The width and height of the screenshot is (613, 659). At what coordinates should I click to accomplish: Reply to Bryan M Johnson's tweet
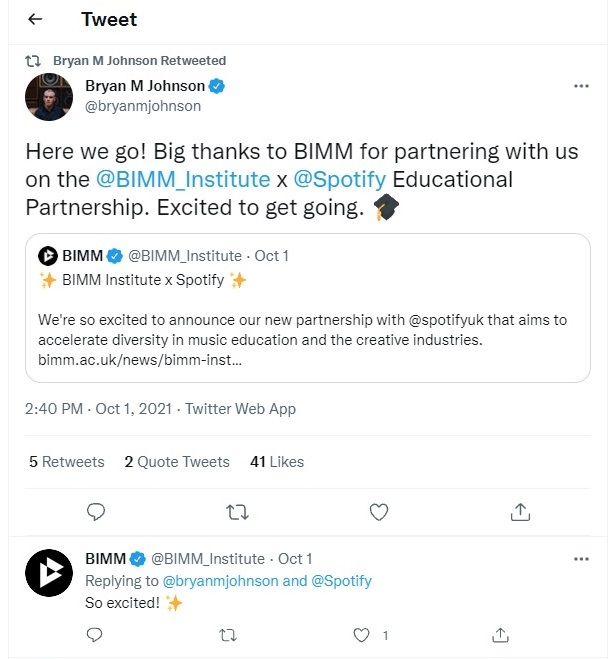pos(96,512)
